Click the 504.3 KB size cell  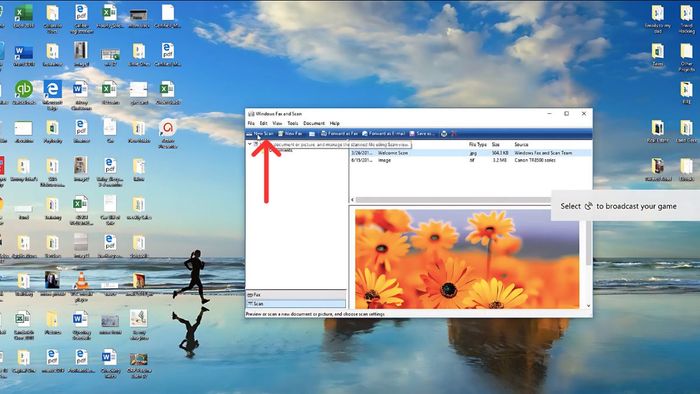pyautogui.click(x=500, y=153)
